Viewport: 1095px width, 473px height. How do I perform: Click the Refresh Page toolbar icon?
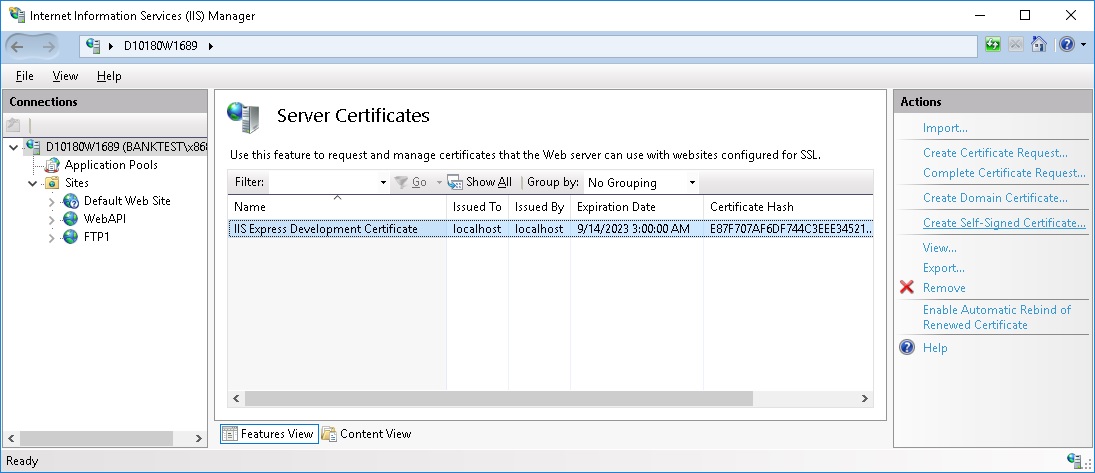point(992,45)
